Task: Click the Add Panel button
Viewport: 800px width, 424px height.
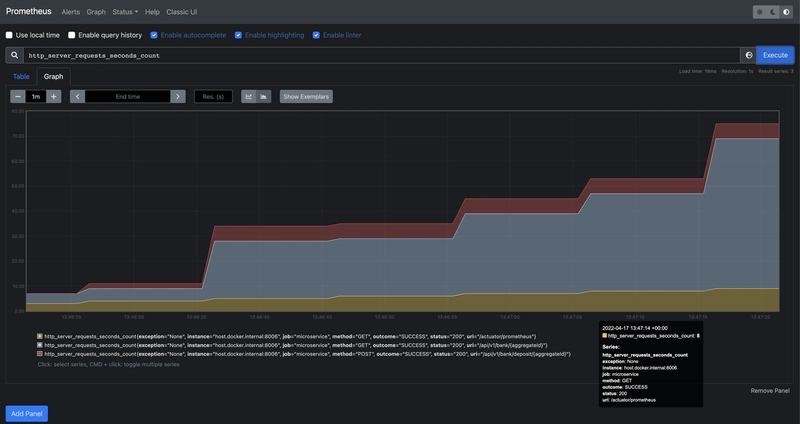Action: [x=27, y=413]
